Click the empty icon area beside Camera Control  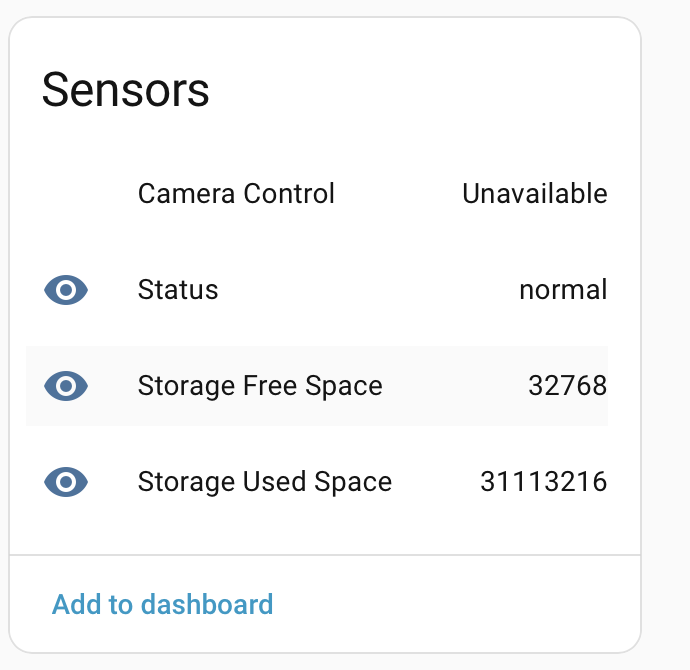pyautogui.click(x=66, y=194)
